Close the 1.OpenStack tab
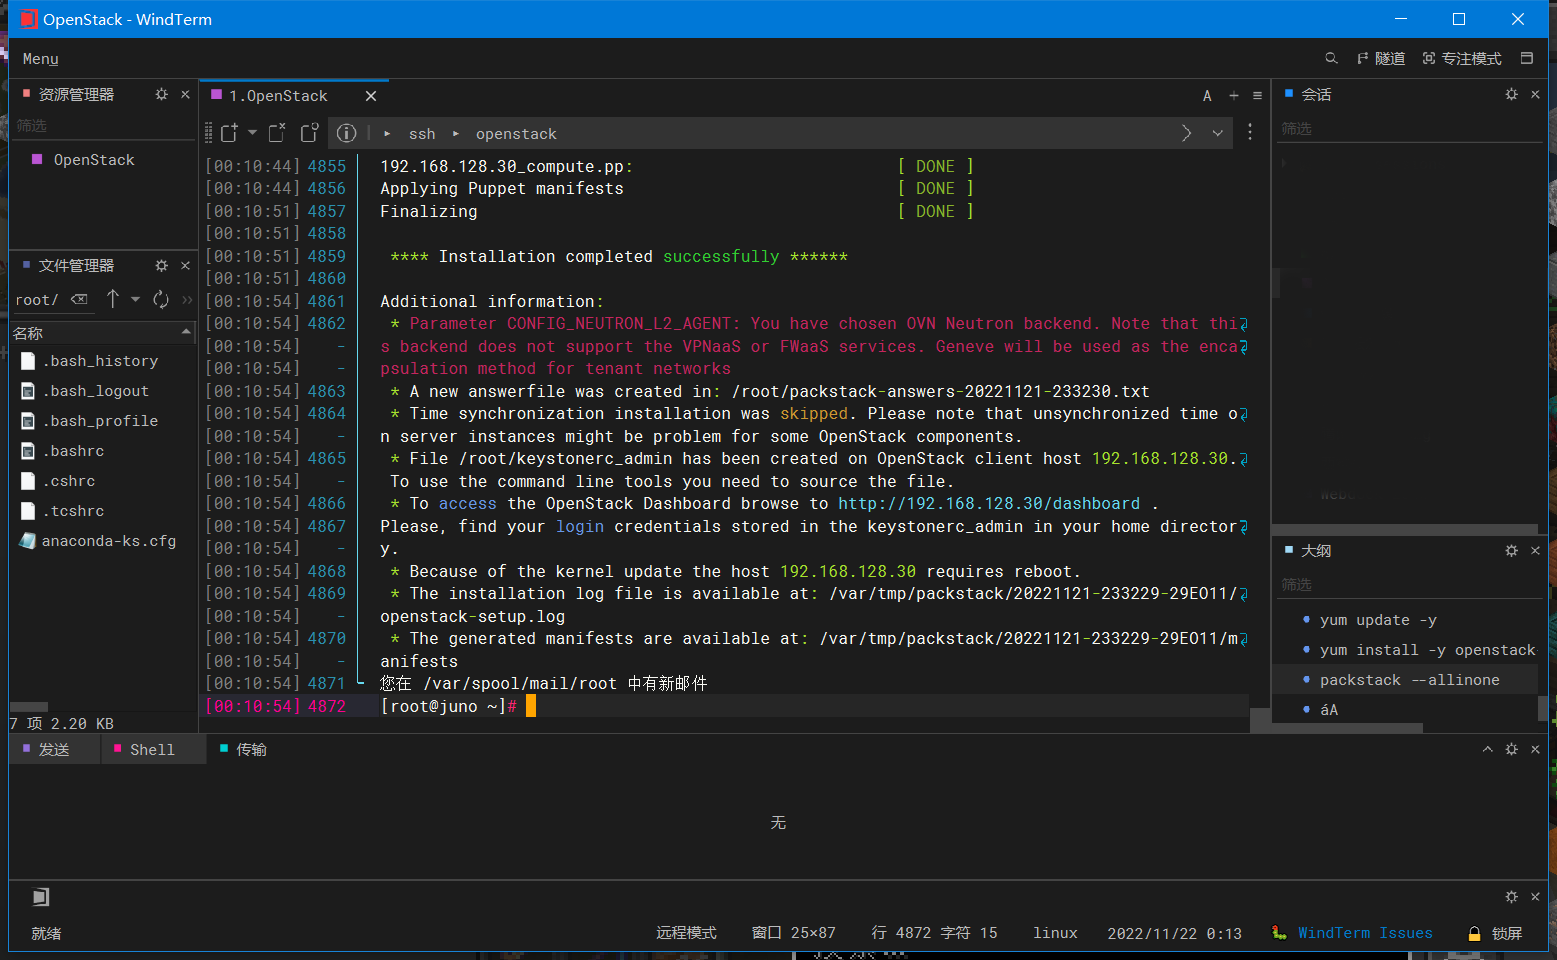This screenshot has height=960, width=1557. (371, 96)
